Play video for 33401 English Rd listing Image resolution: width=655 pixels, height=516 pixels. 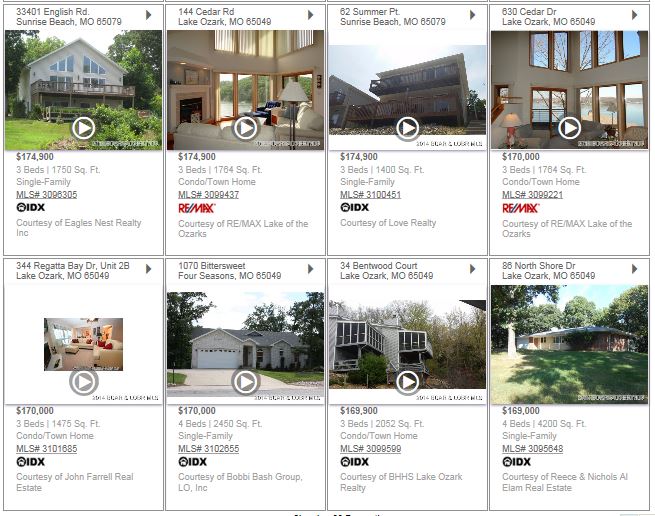click(84, 128)
